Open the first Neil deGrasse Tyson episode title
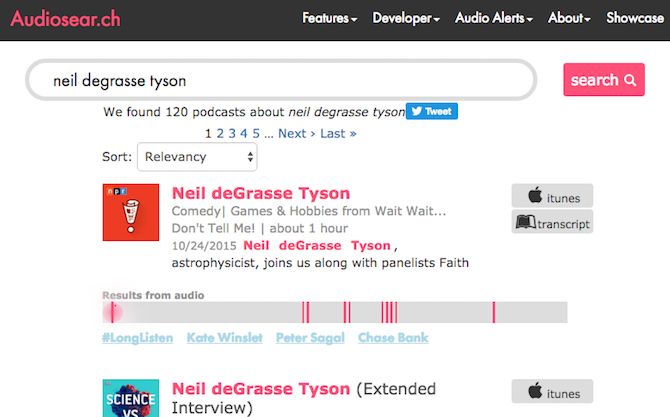The image size is (670, 417). coord(261,193)
